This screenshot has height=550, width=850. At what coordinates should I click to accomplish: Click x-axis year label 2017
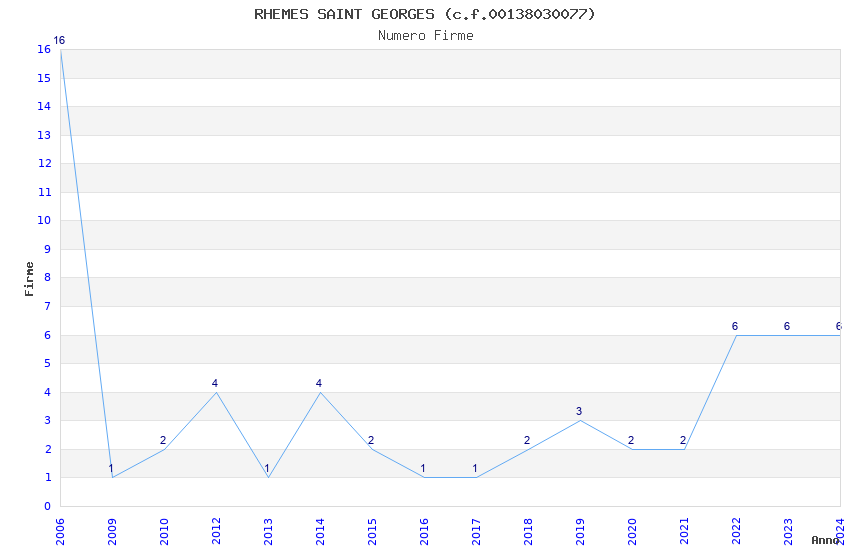[476, 532]
